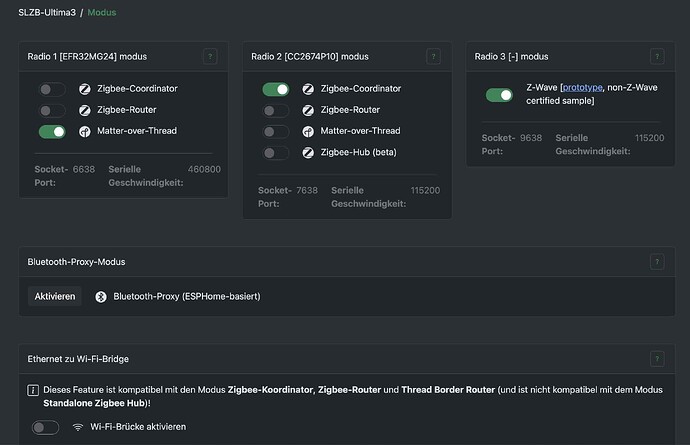This screenshot has width=690, height=445.
Task: Disable Matter-over-Thread on Radio 1
Action: click(x=52, y=131)
